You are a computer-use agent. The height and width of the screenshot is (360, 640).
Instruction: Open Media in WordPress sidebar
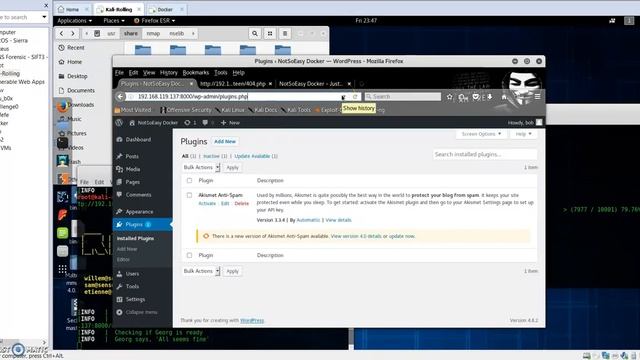tap(133, 169)
